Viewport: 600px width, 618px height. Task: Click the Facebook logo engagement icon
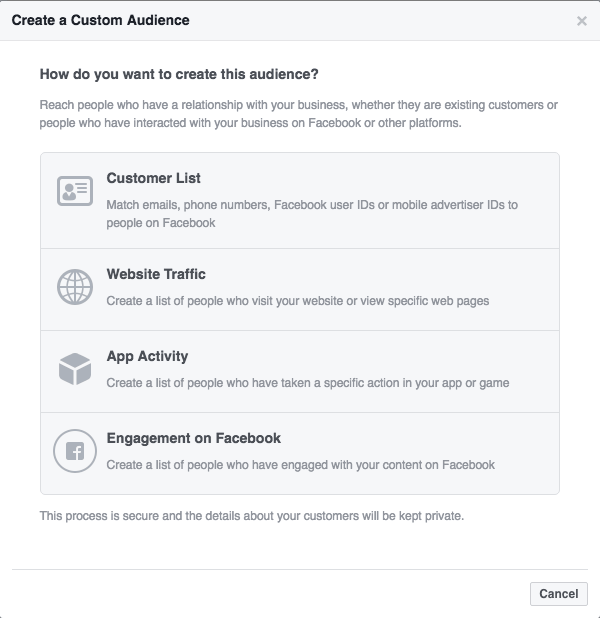(75, 451)
